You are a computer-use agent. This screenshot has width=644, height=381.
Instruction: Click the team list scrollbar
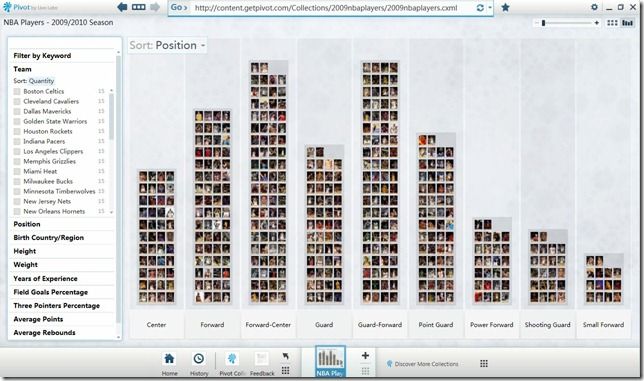click(x=111, y=117)
